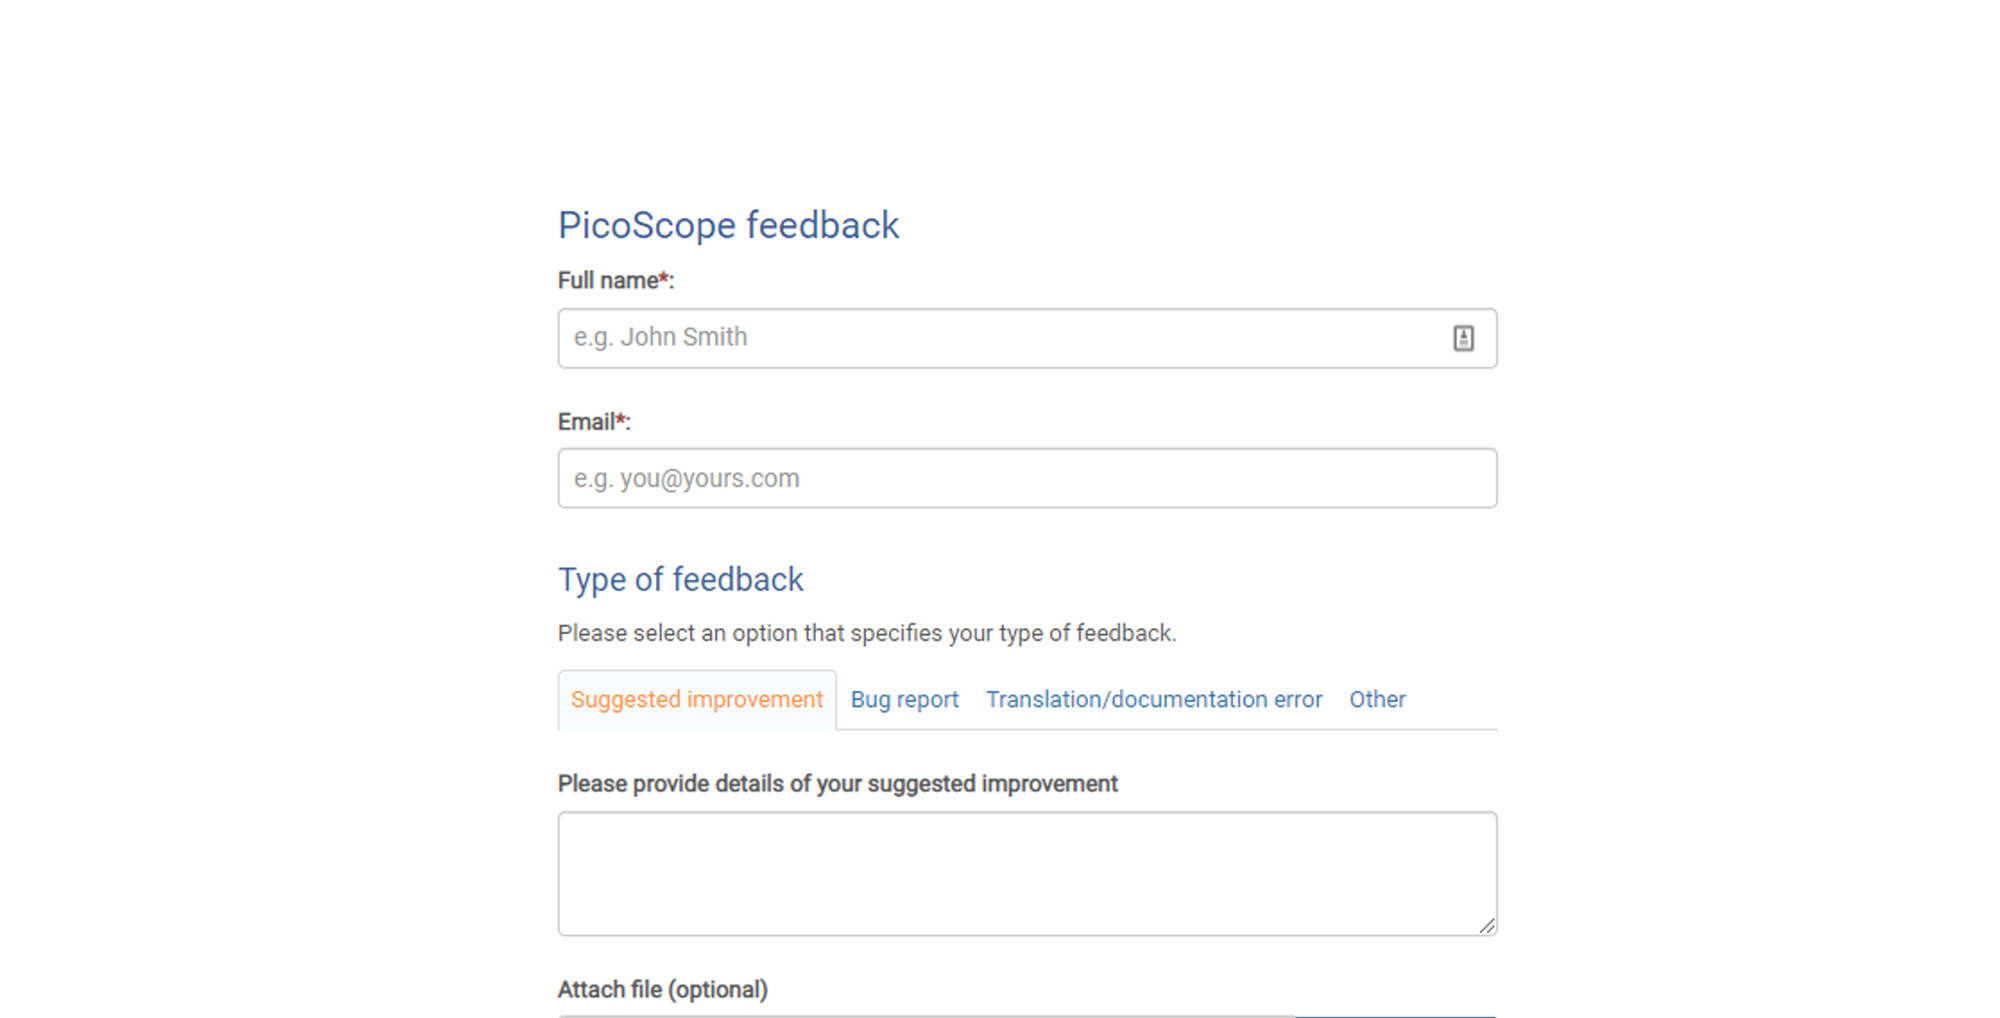Click the Type of feedback heading
This screenshot has height=1018, width=2000.
(680, 580)
